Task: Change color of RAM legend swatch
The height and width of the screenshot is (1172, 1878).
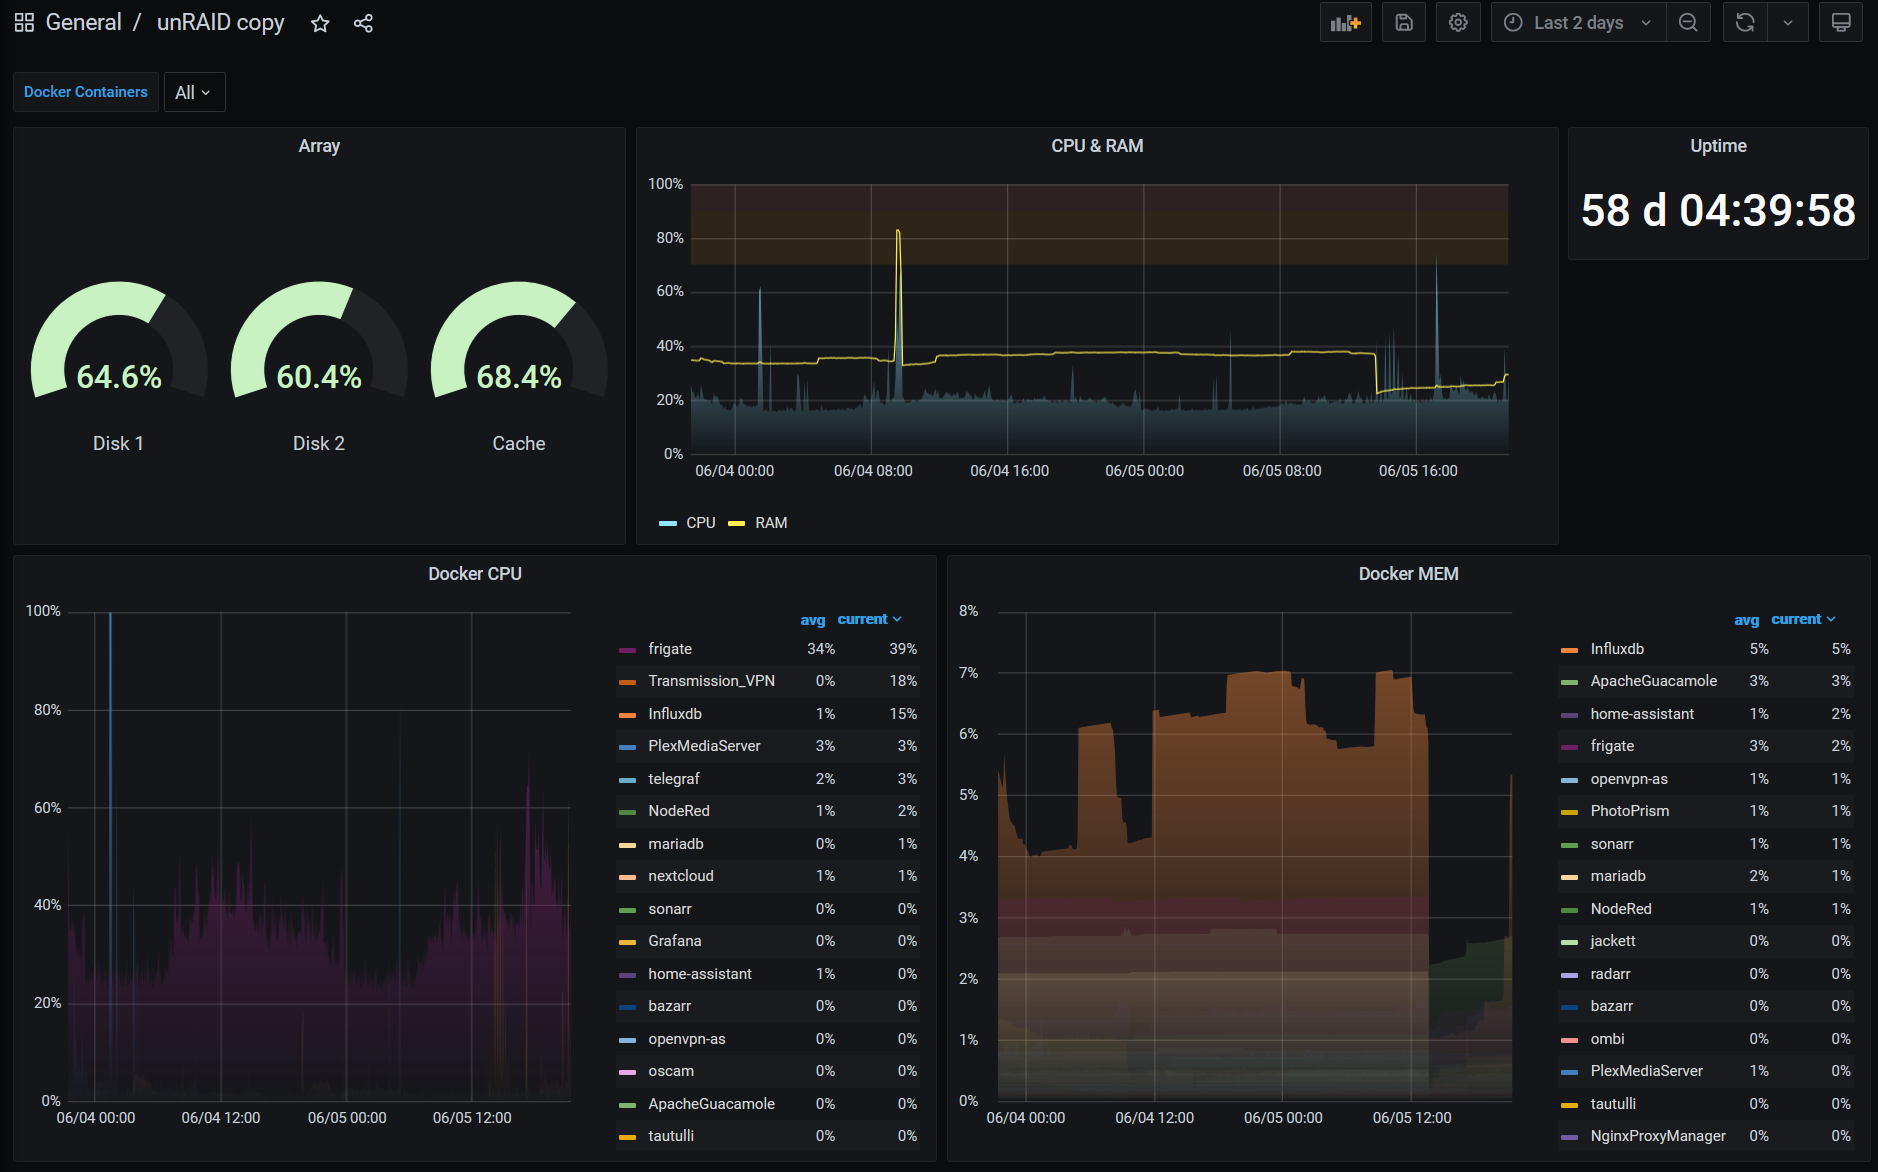Action: (737, 524)
